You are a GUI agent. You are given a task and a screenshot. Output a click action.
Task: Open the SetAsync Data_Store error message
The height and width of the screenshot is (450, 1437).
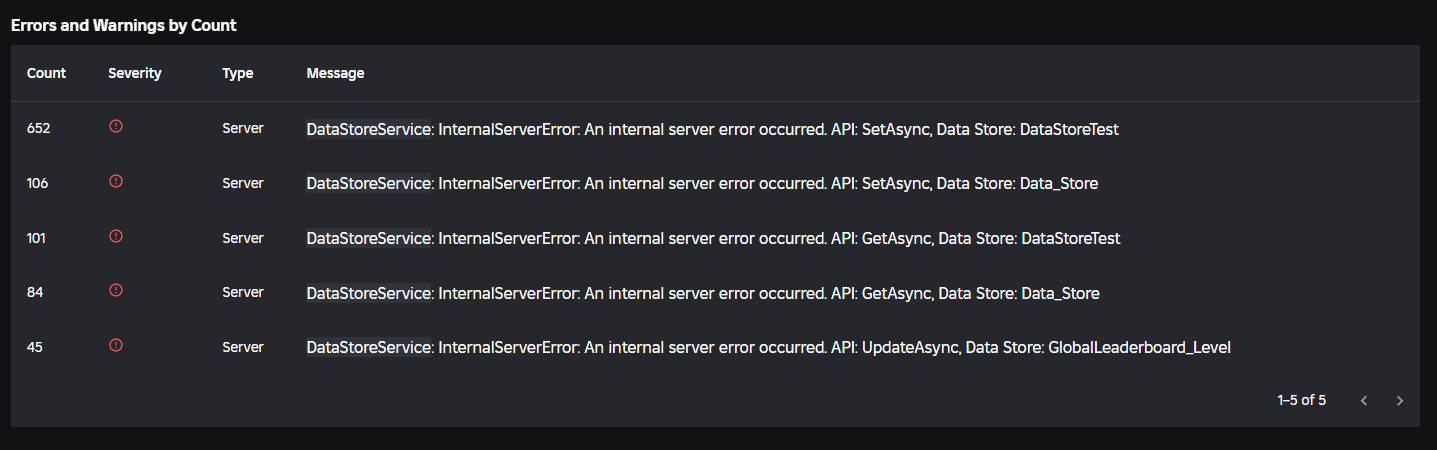tap(702, 184)
